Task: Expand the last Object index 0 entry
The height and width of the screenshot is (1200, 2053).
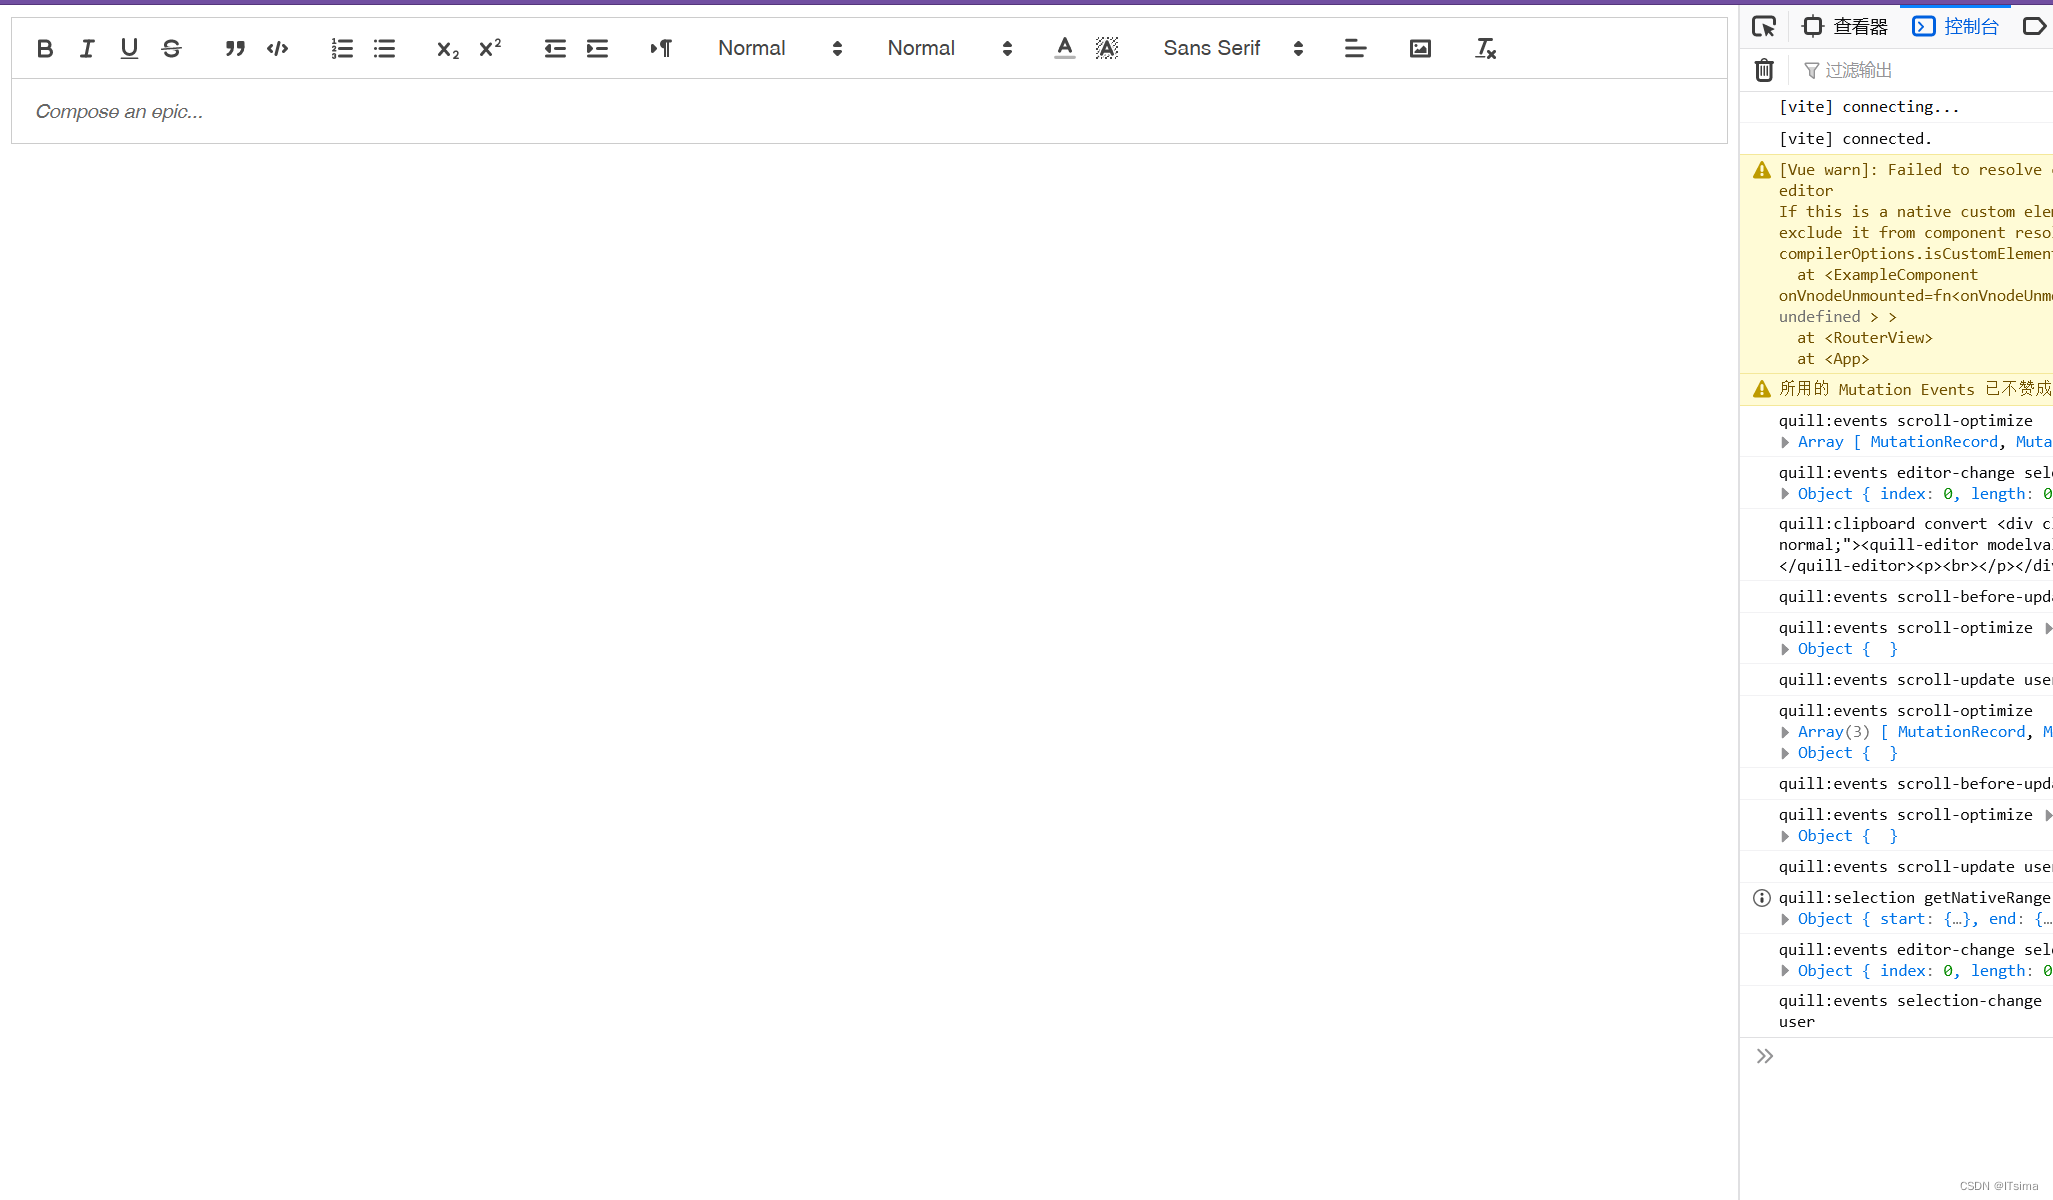Action: [x=1785, y=971]
